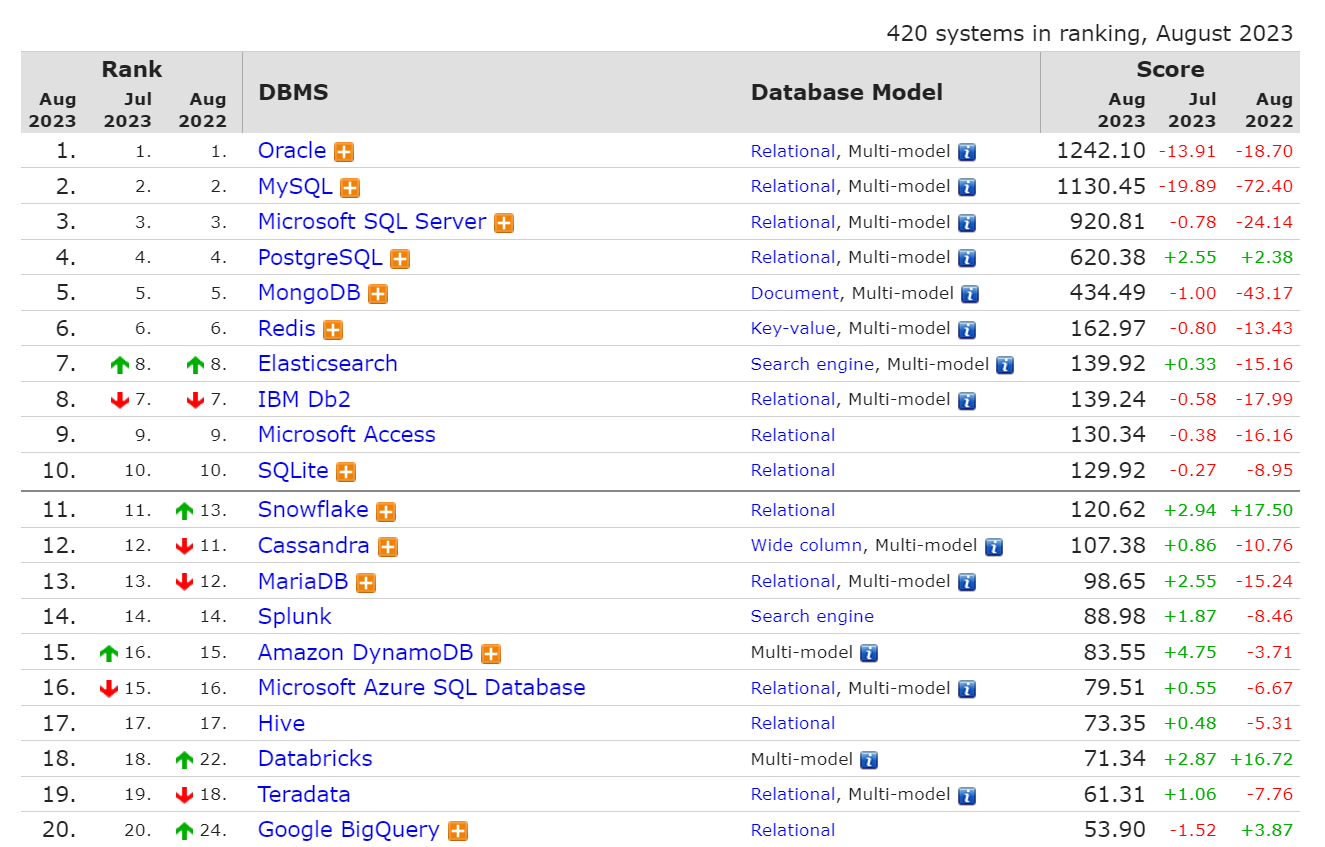
Task: Click the Oracle score value 1242.10
Action: pyautogui.click(x=1101, y=151)
